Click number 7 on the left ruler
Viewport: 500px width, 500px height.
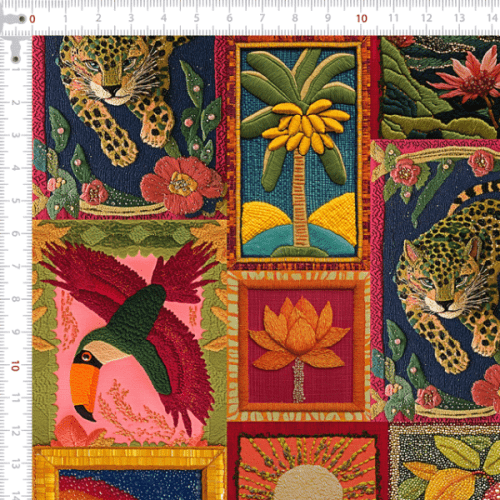(x=15, y=266)
